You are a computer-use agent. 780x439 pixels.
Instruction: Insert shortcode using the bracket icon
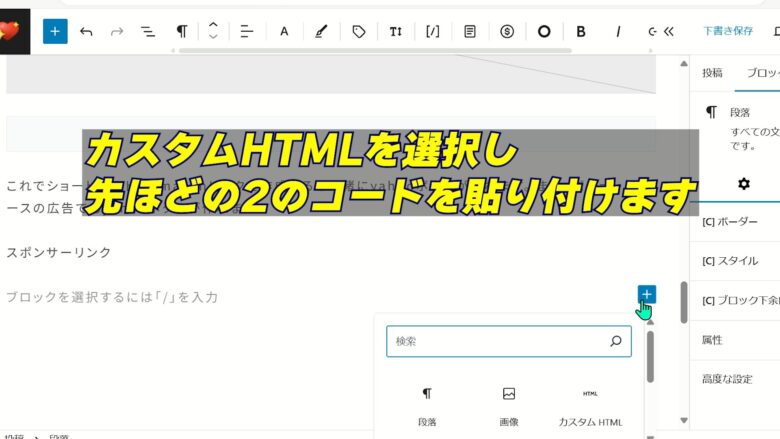(433, 31)
